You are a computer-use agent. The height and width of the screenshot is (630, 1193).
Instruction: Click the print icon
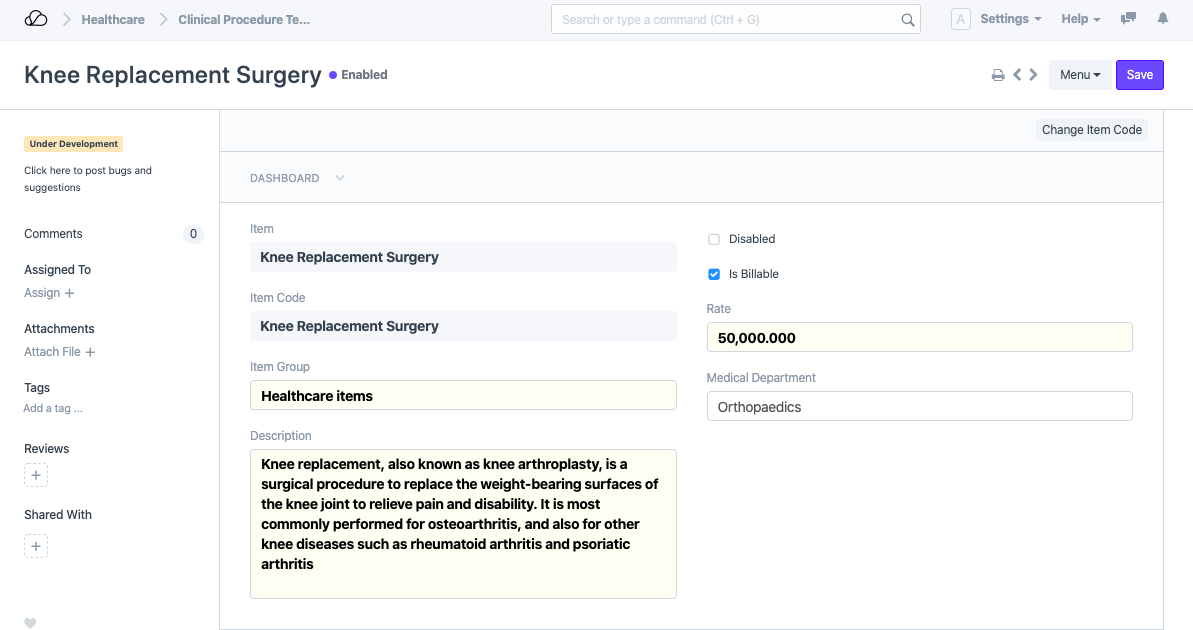coord(997,75)
